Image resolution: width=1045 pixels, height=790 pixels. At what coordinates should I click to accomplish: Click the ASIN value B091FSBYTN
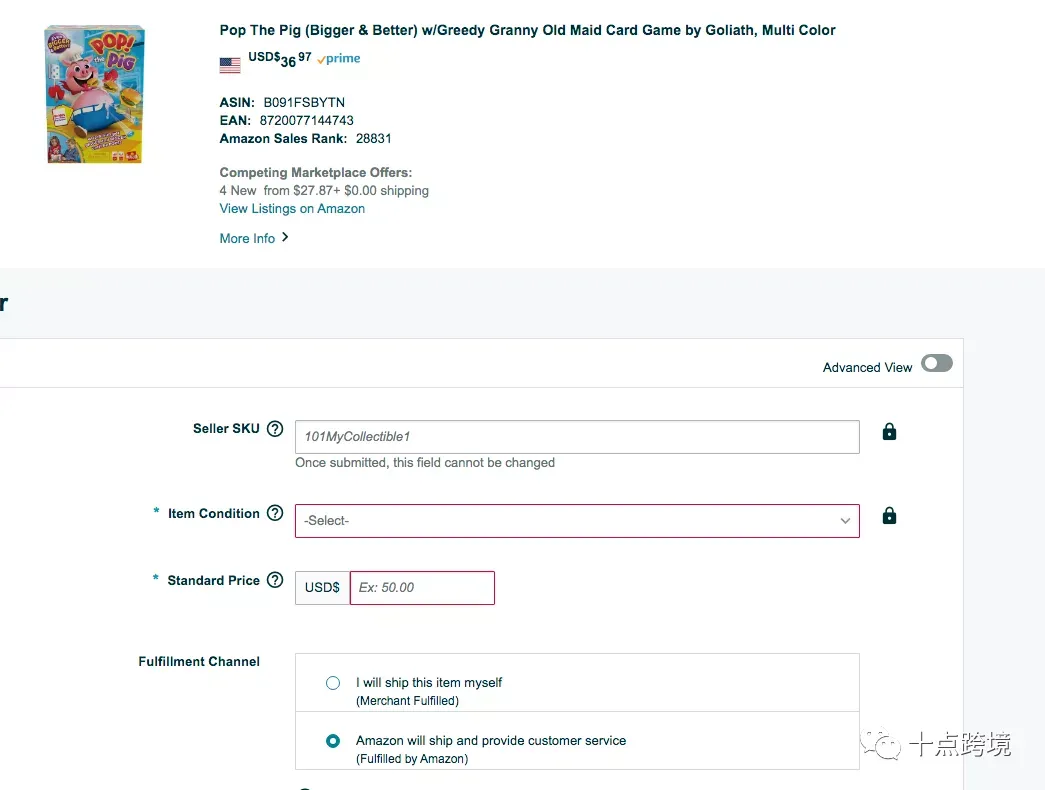(x=304, y=102)
